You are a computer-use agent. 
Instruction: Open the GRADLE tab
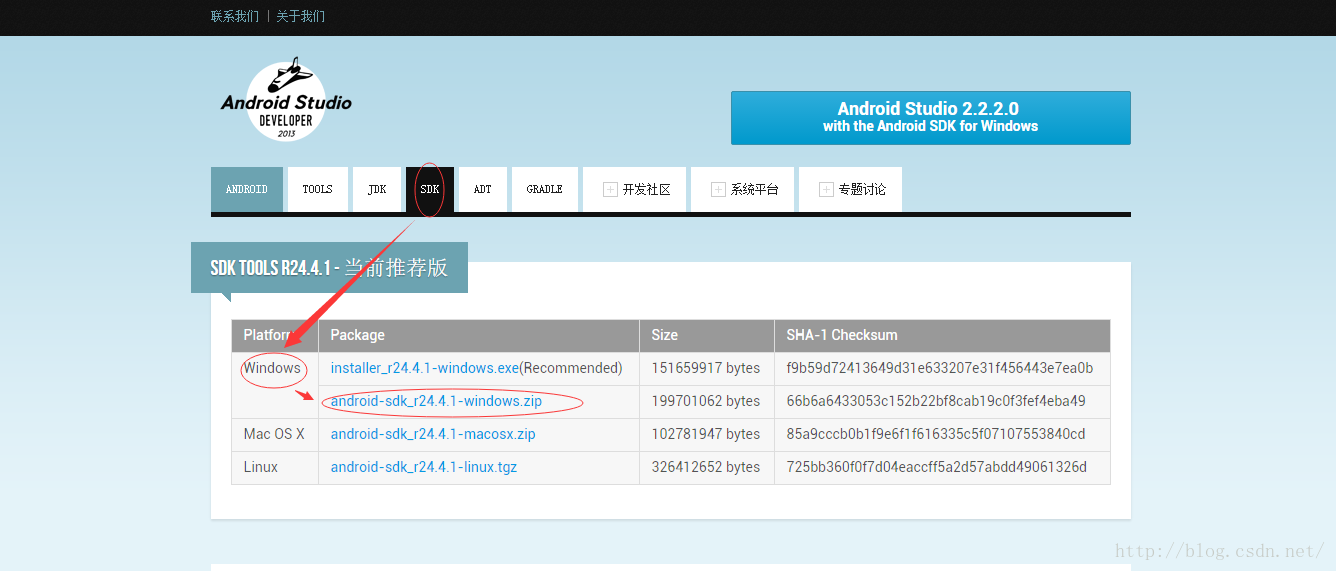[x=545, y=189]
